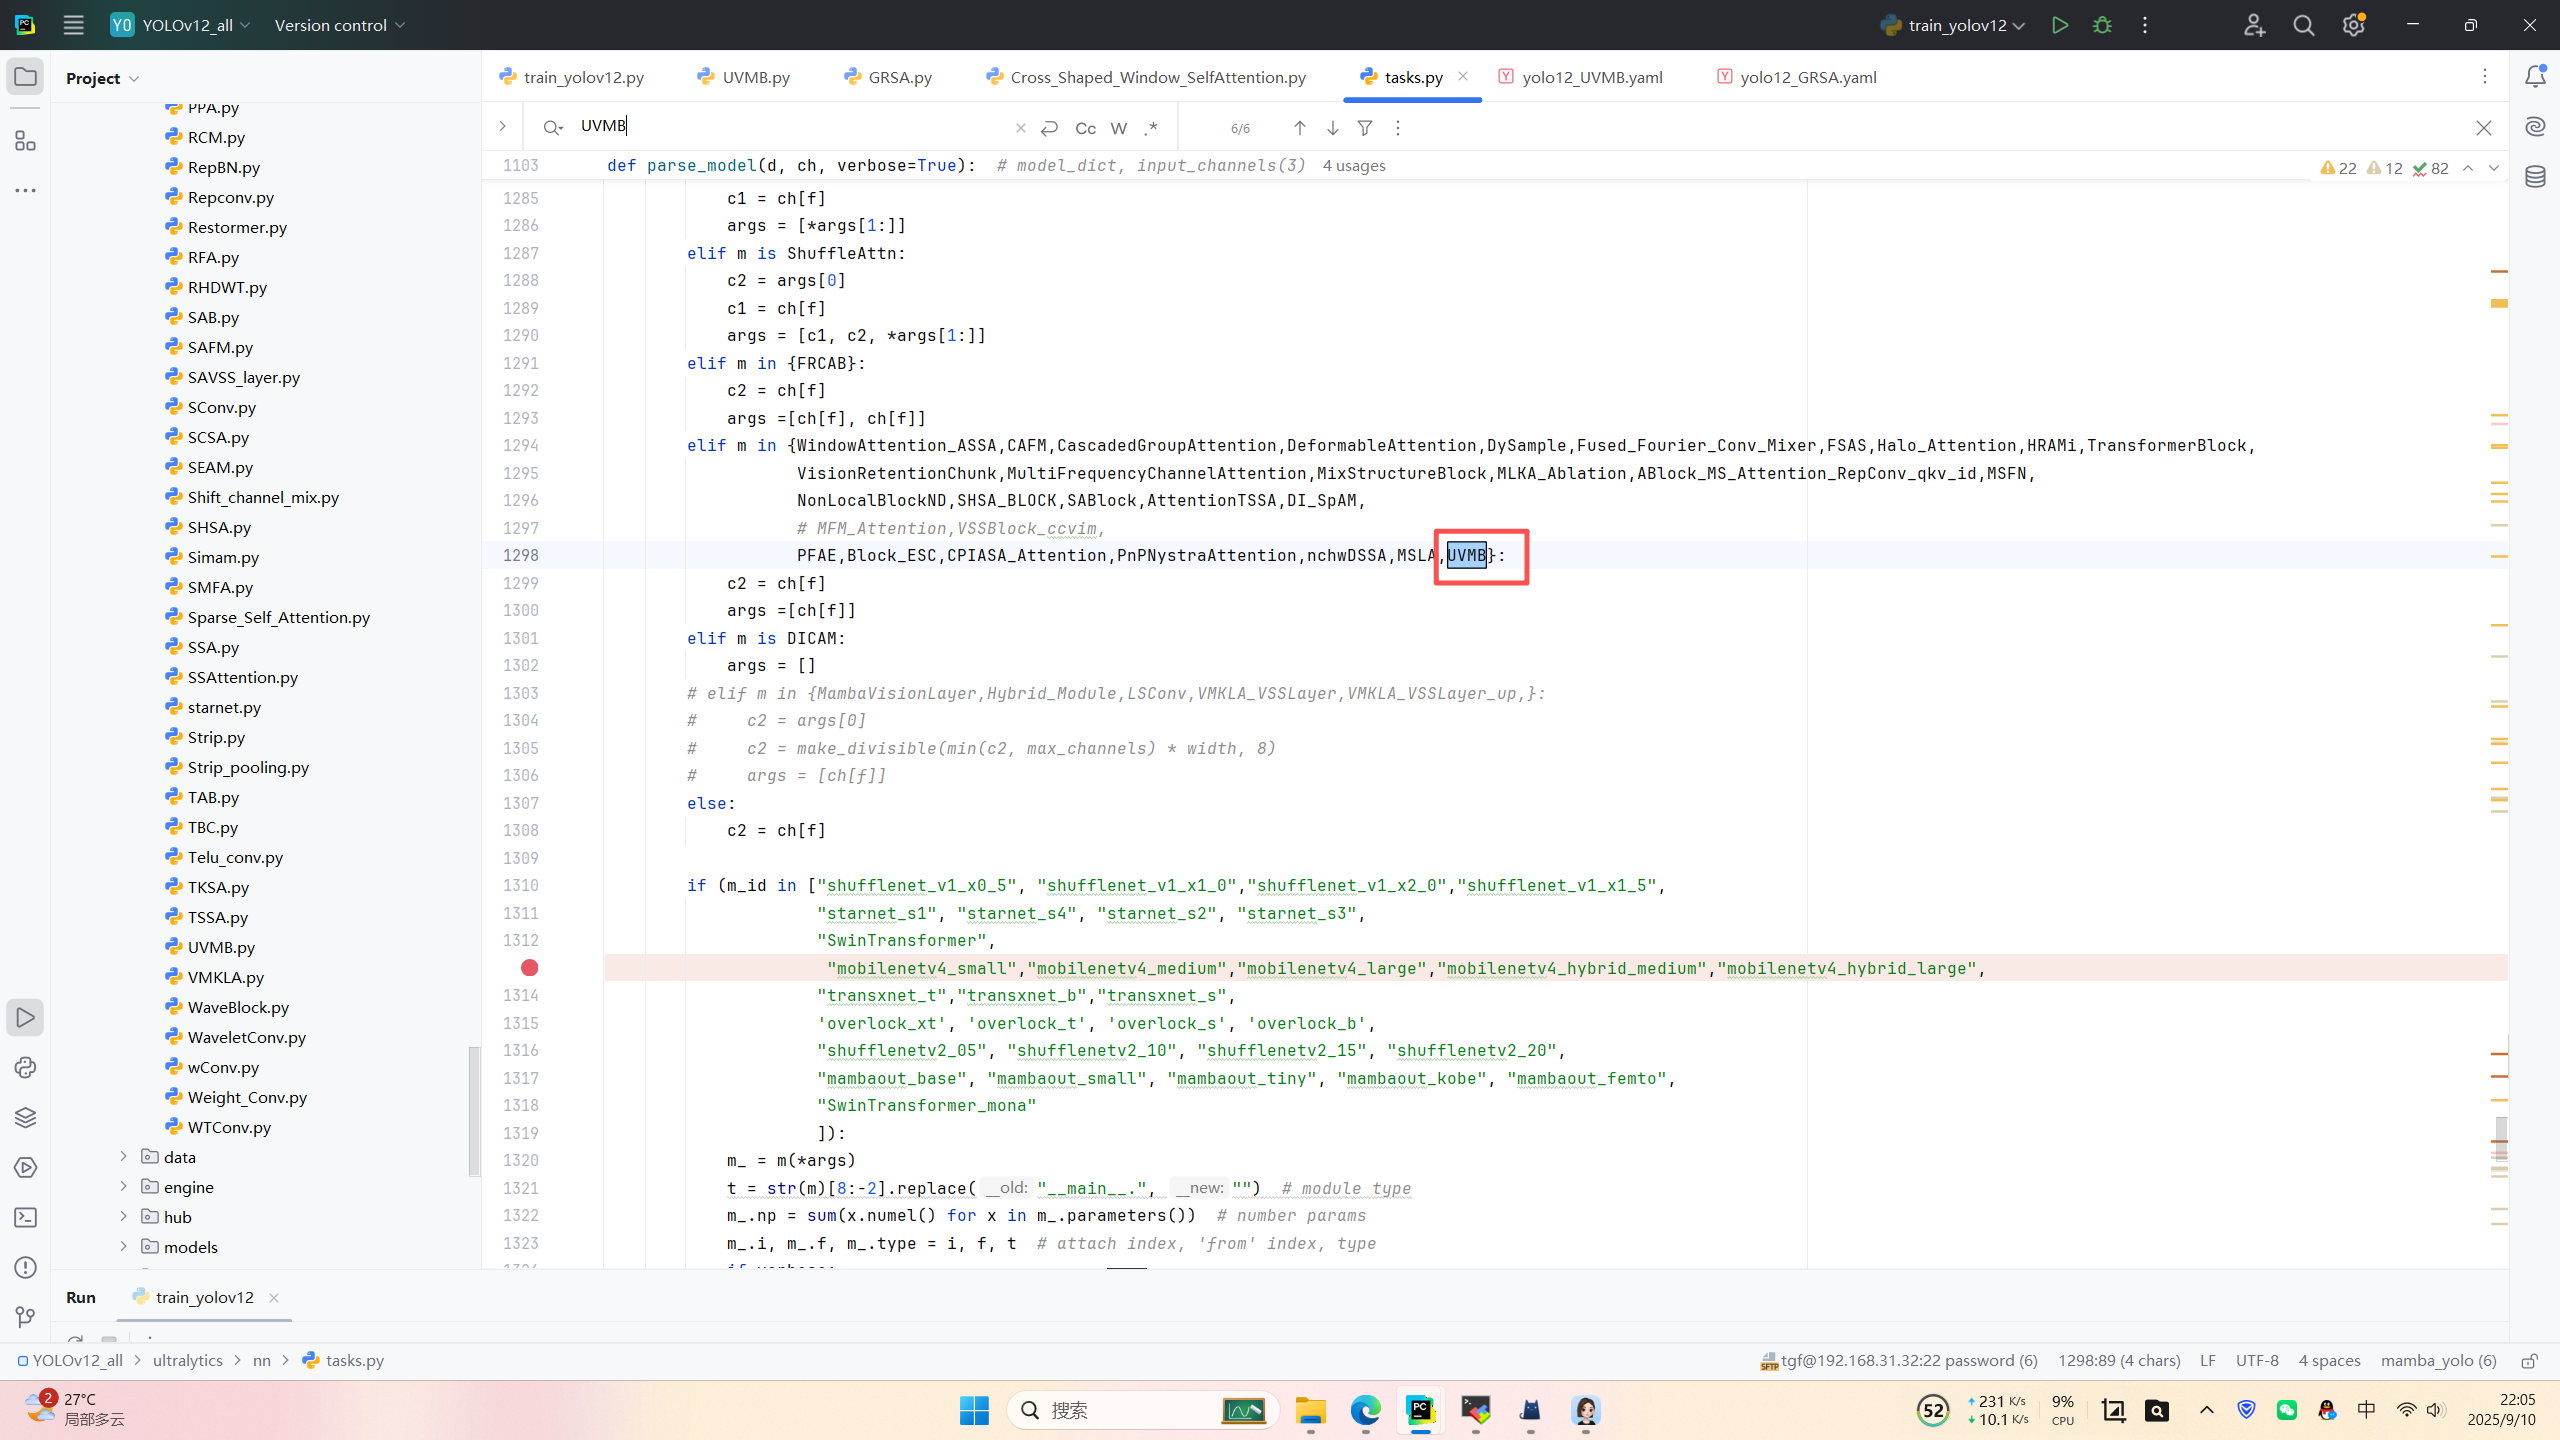Toggle the Match Case search option
The height and width of the screenshot is (1440, 2560).
(x=1085, y=128)
